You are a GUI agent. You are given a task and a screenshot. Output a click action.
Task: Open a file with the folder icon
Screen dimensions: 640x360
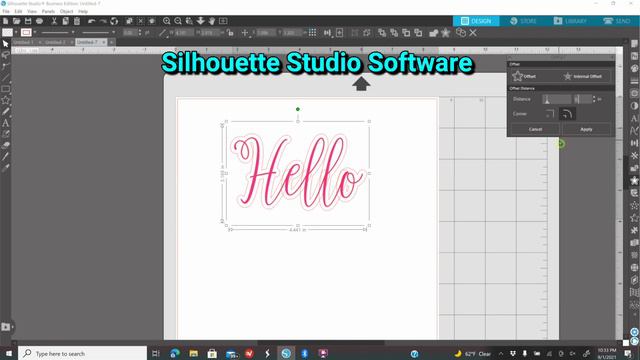17,21
